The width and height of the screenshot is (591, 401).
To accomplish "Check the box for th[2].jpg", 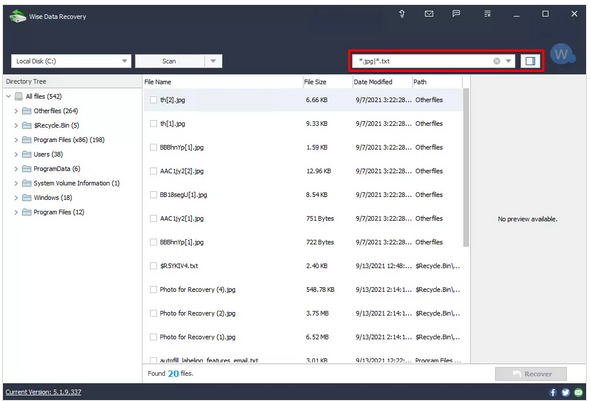I will (153, 100).
